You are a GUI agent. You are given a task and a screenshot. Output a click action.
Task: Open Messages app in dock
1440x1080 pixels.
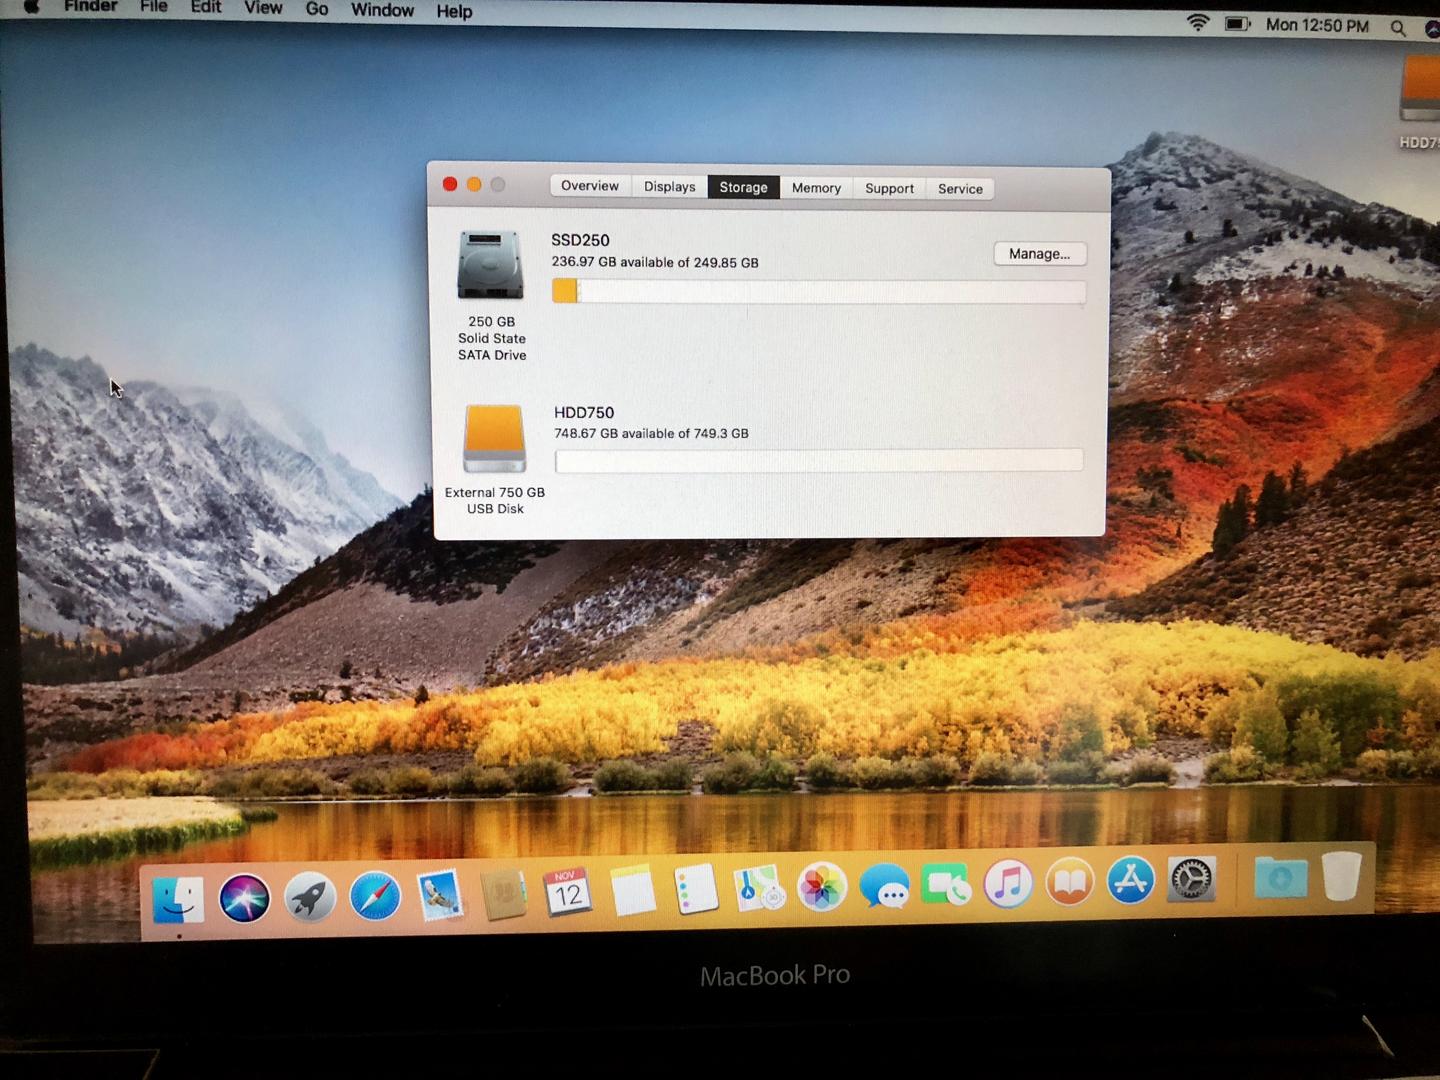click(x=884, y=886)
